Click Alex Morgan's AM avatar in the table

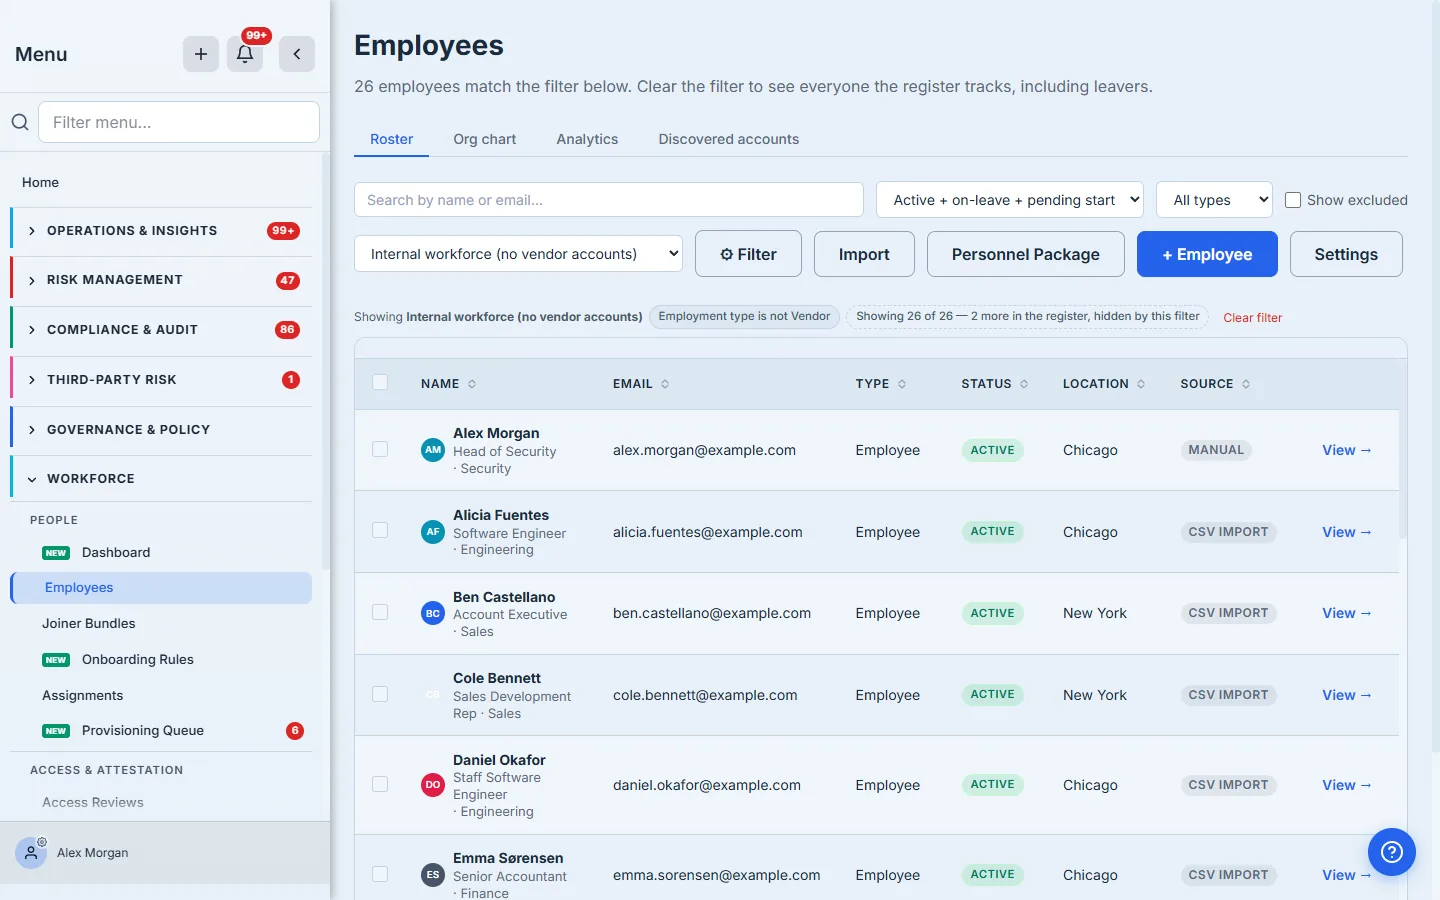(x=433, y=450)
